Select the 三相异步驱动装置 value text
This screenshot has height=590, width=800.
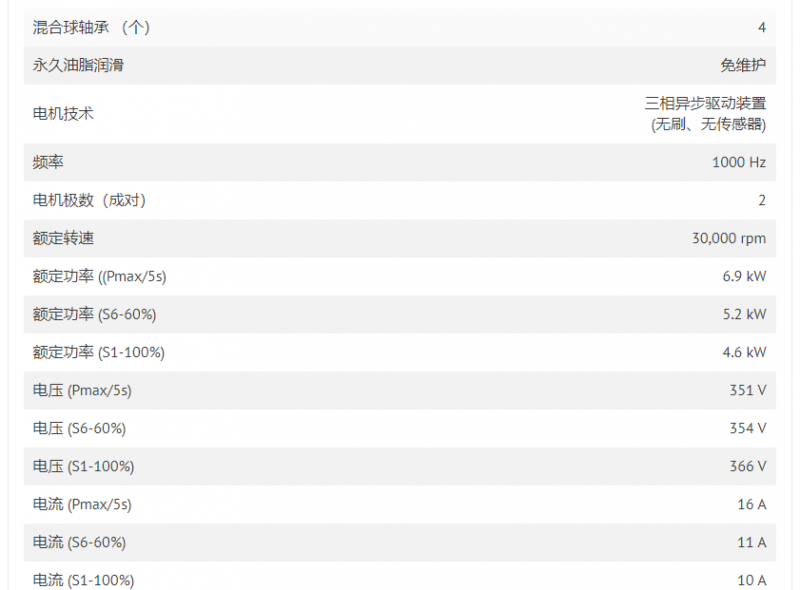pyautogui.click(x=705, y=103)
